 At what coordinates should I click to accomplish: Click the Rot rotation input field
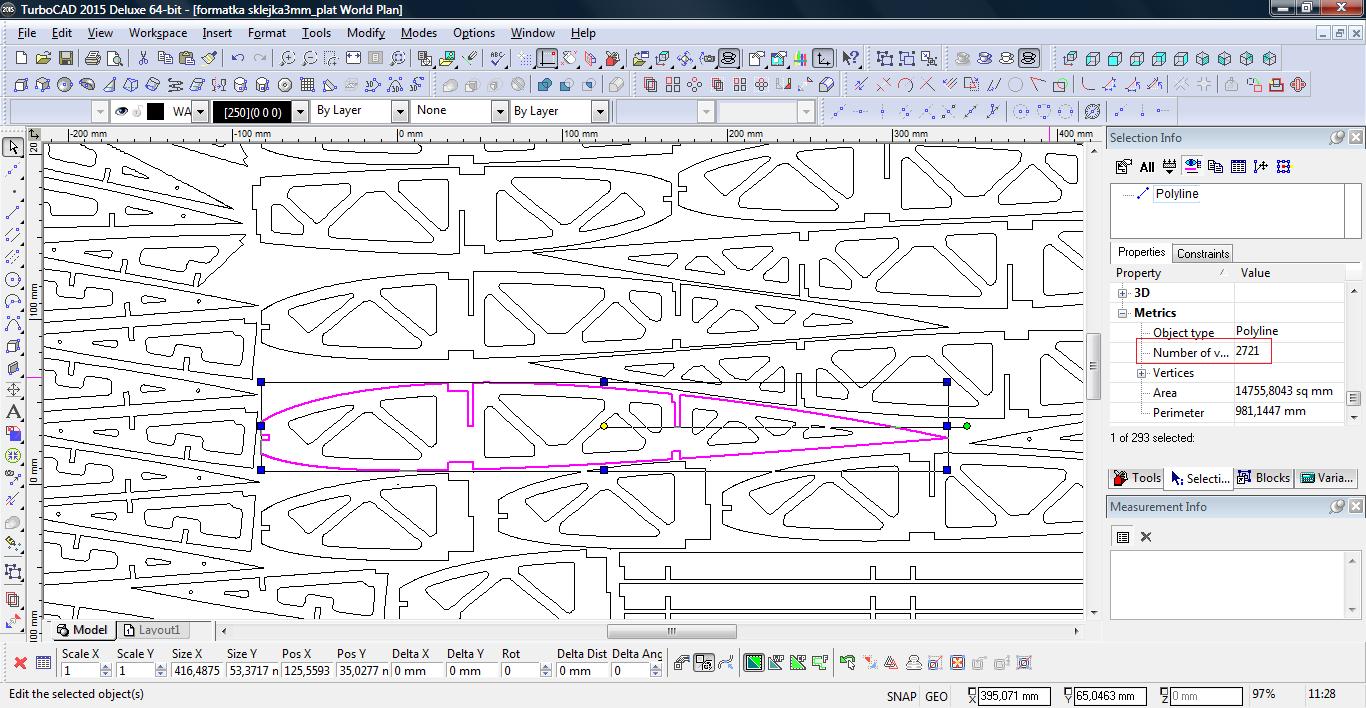tap(520, 671)
